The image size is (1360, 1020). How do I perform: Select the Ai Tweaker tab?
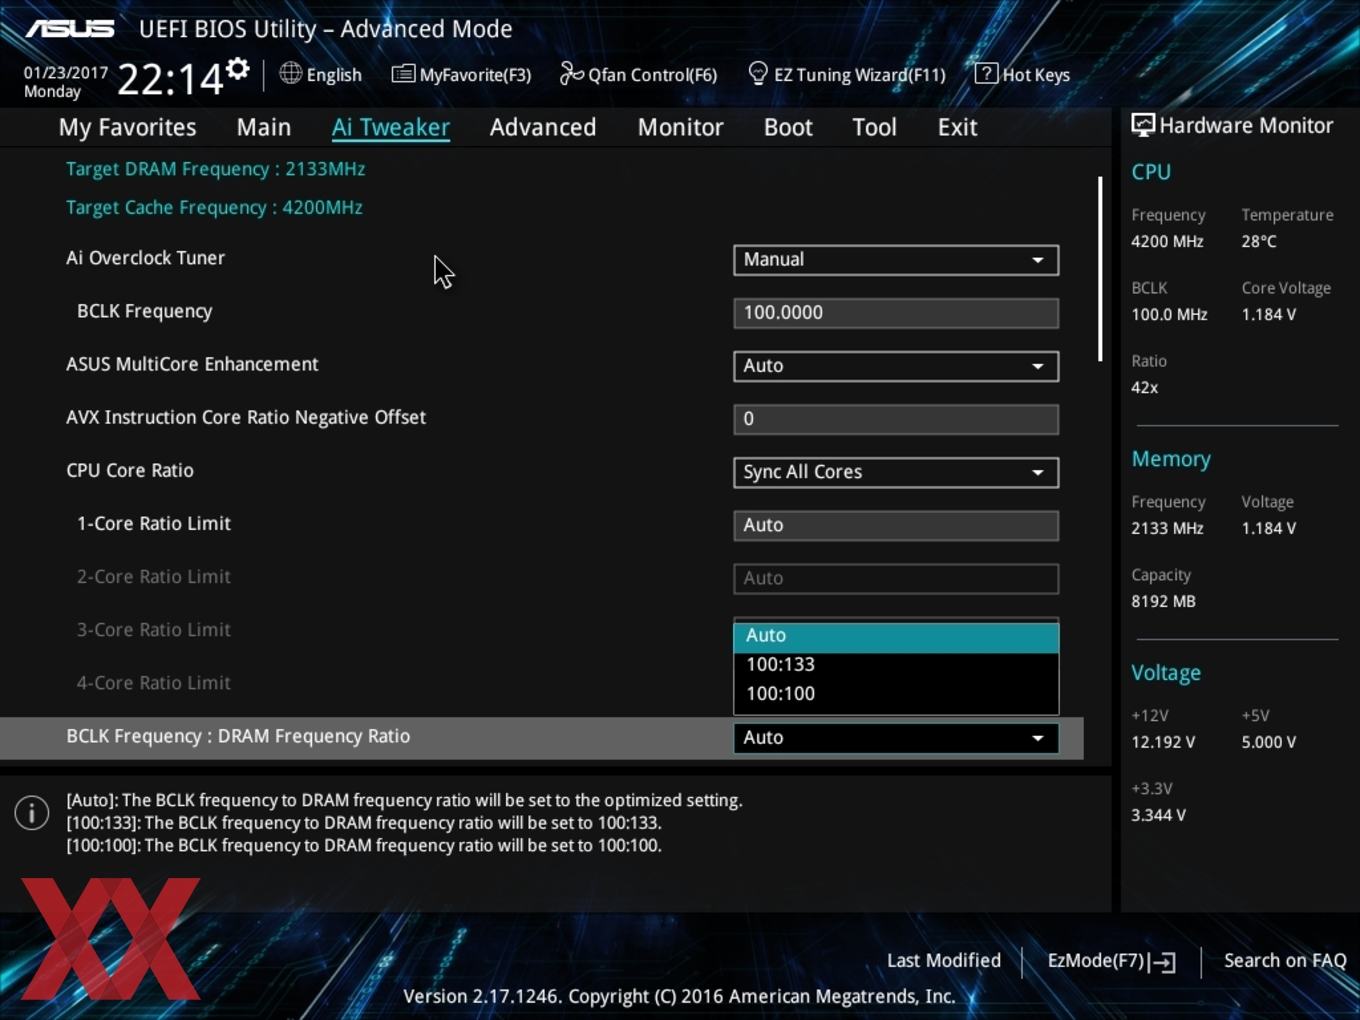click(x=391, y=127)
